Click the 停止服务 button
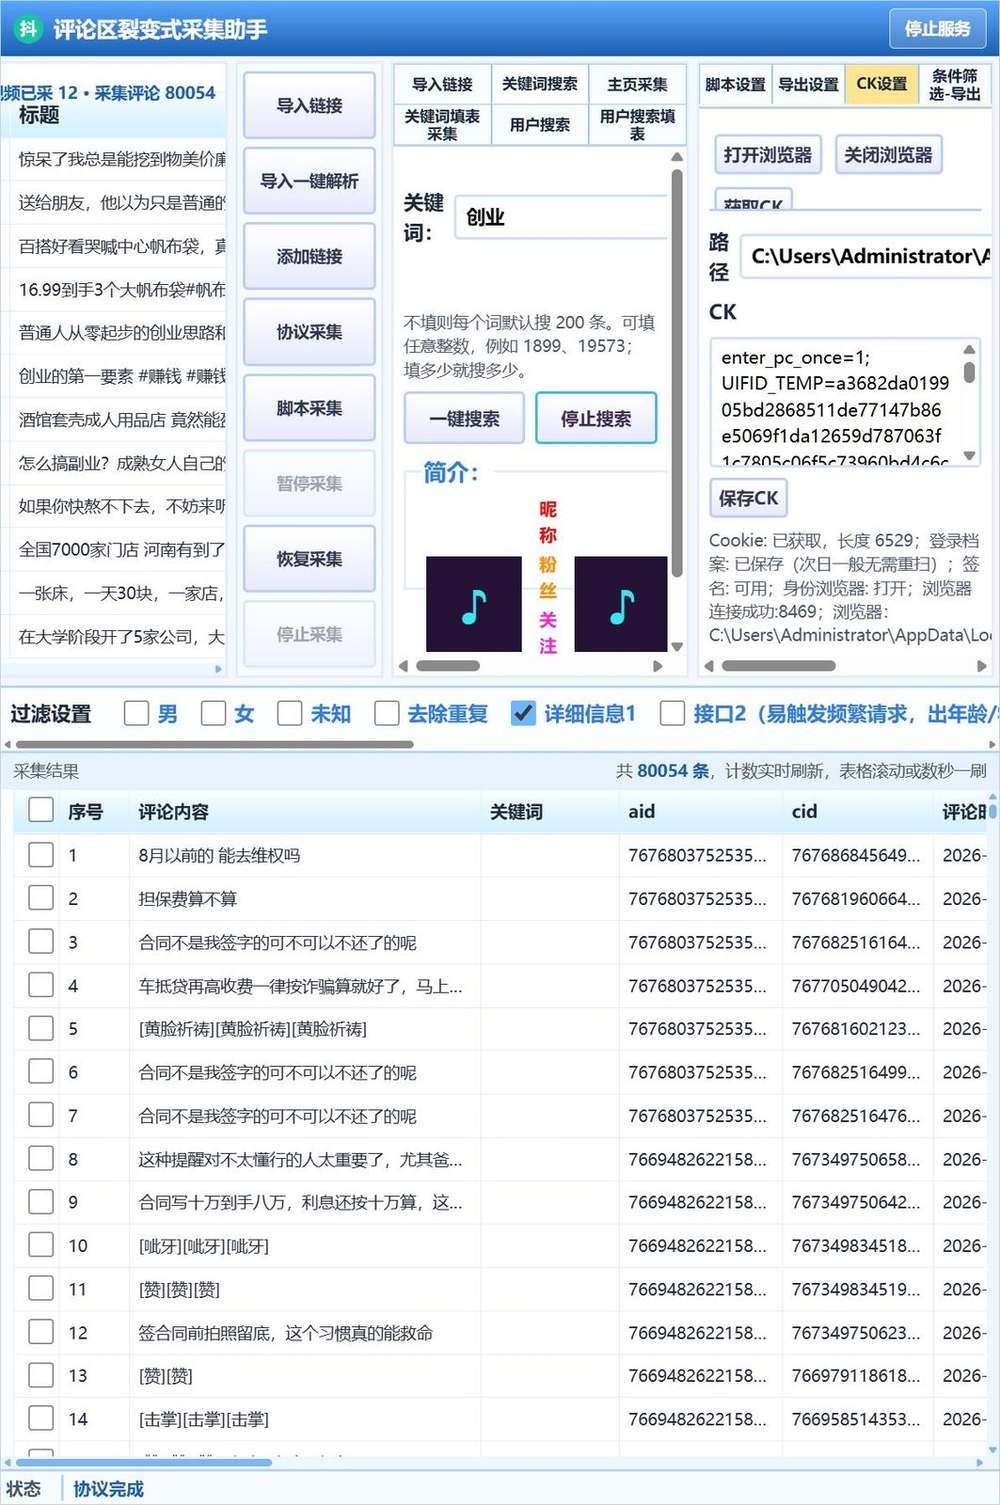The width and height of the screenshot is (1000, 1505). [937, 29]
